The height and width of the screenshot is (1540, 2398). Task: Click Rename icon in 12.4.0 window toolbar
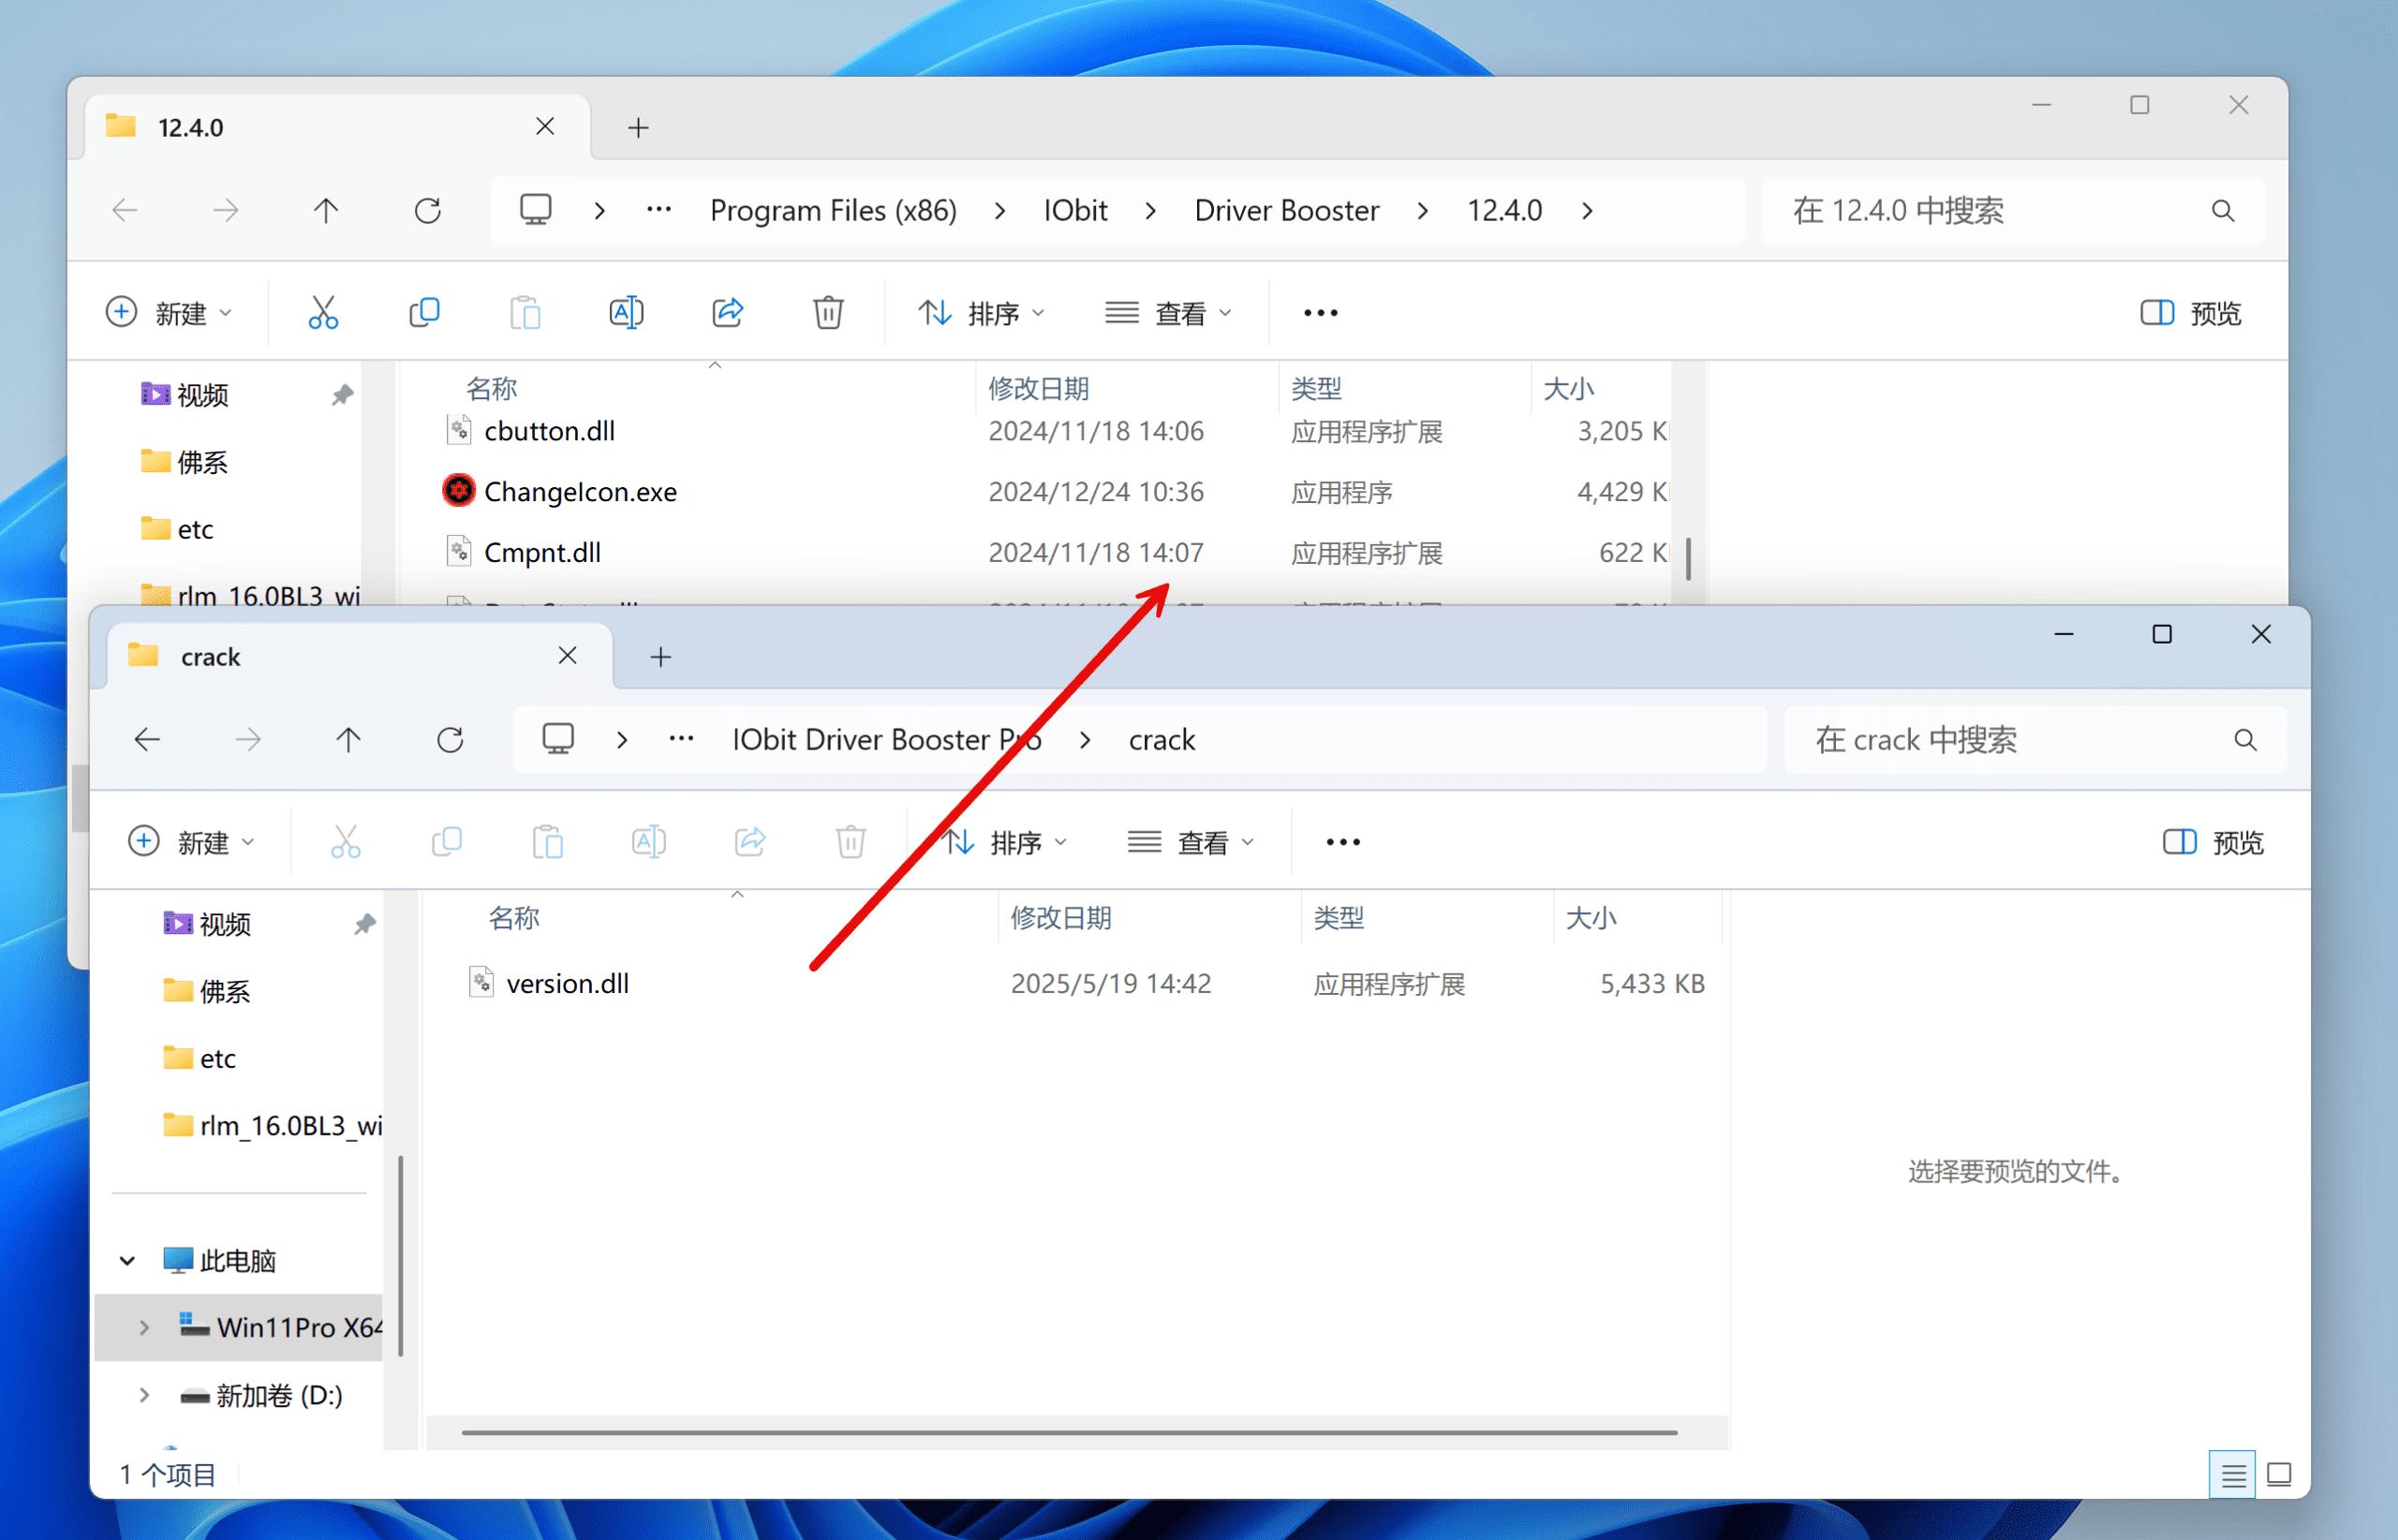(626, 313)
